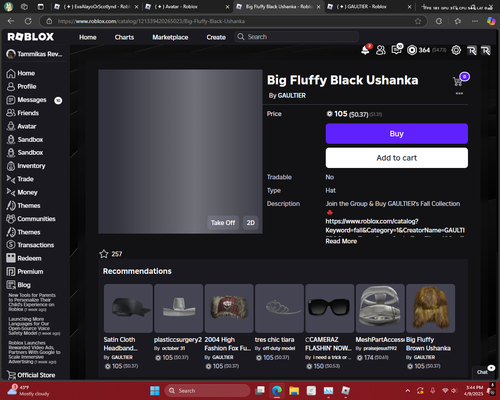Image resolution: width=500 pixels, height=400 pixels.
Task: Open the notifications bell icon
Action: pyautogui.click(x=365, y=50)
